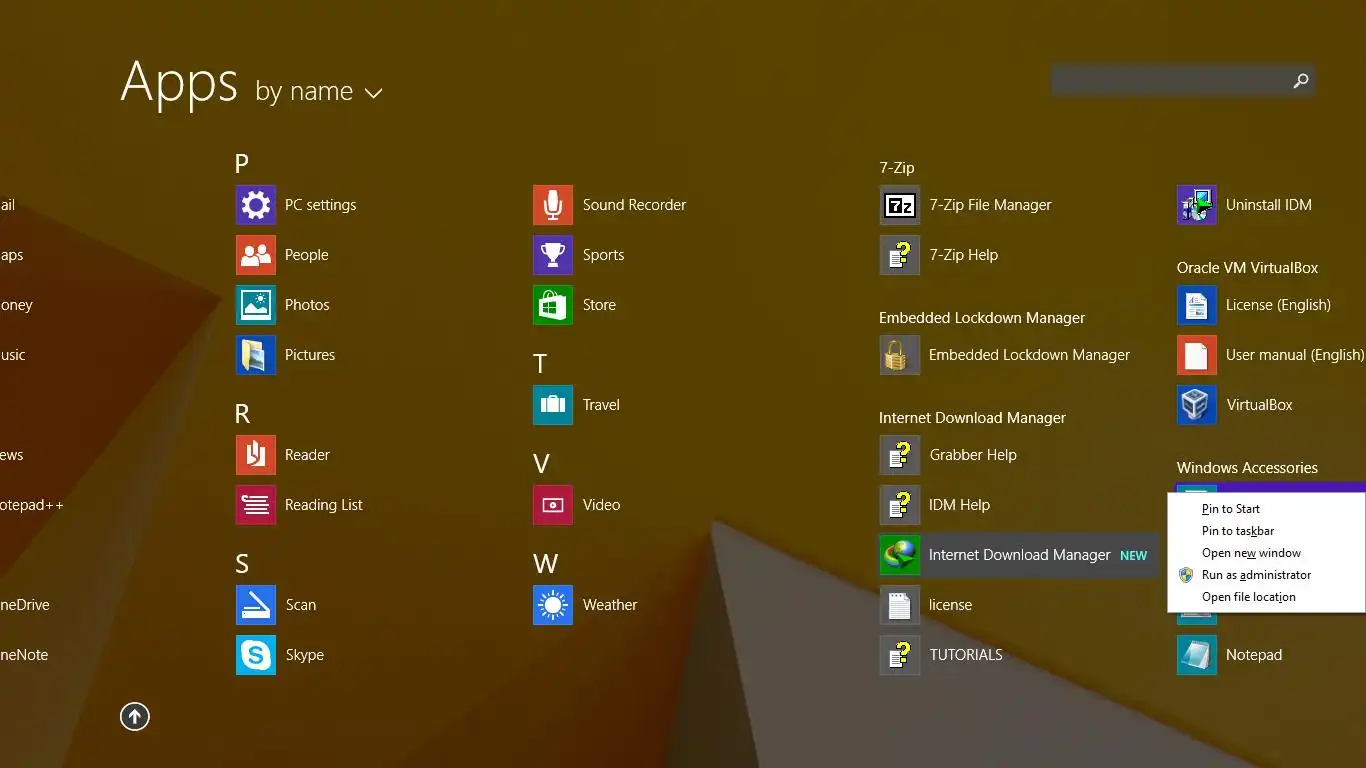Click the '7-Zip File Manager' label
This screenshot has width=1366, height=768.
(x=990, y=205)
